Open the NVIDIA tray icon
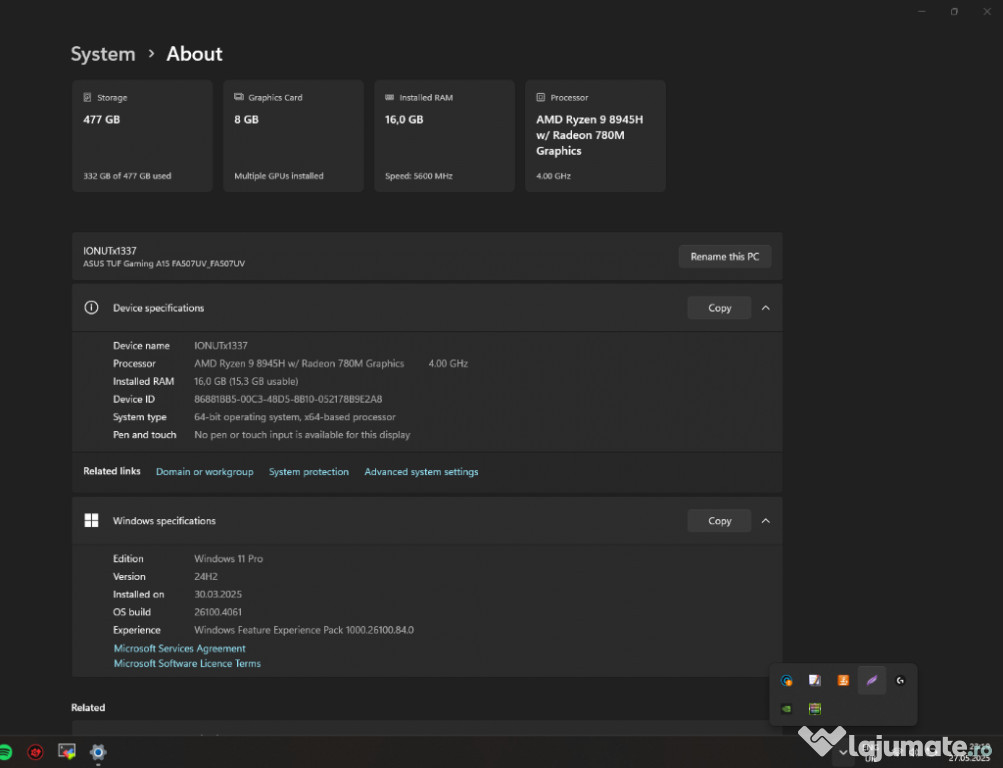 pos(787,709)
